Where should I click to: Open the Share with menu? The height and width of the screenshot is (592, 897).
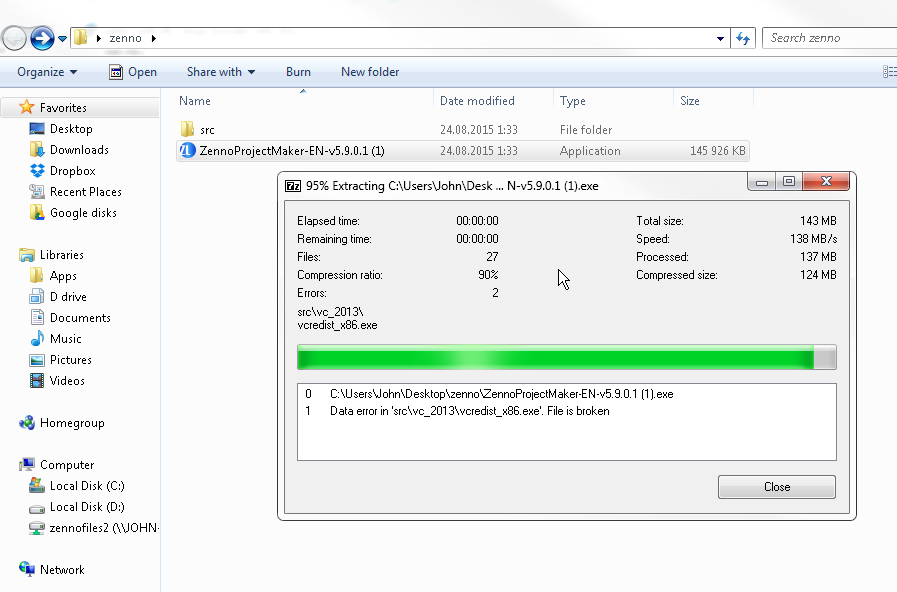(221, 72)
